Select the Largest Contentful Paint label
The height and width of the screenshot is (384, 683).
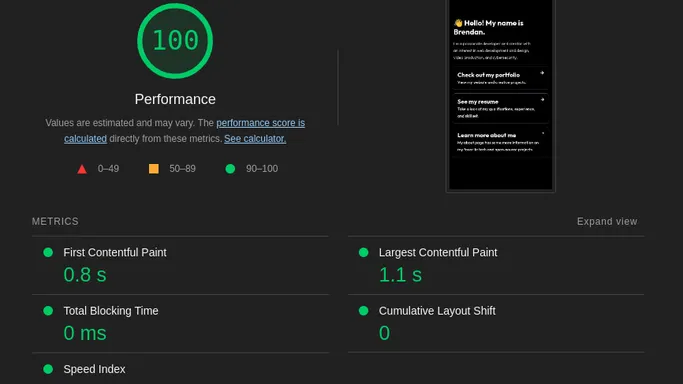[x=438, y=253]
